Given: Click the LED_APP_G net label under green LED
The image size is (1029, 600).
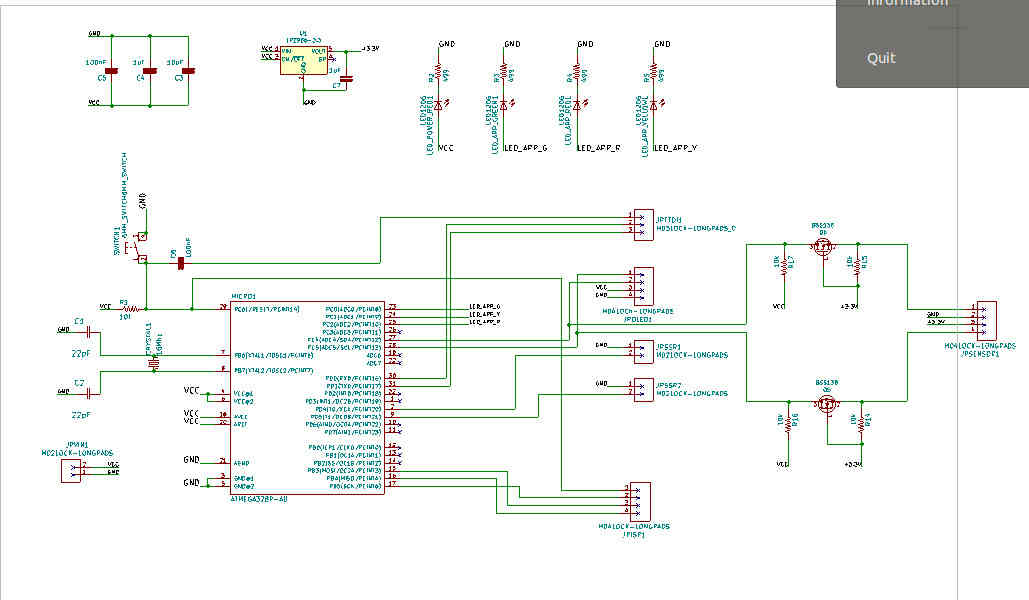Looking at the screenshot, I should (526, 148).
